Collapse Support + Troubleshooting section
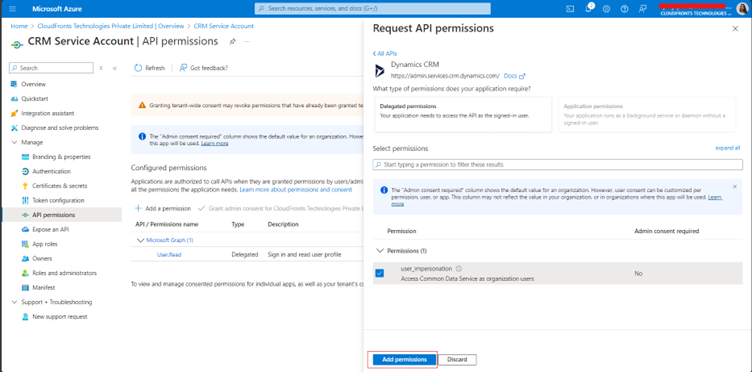The height and width of the screenshot is (372, 752). 14,302
